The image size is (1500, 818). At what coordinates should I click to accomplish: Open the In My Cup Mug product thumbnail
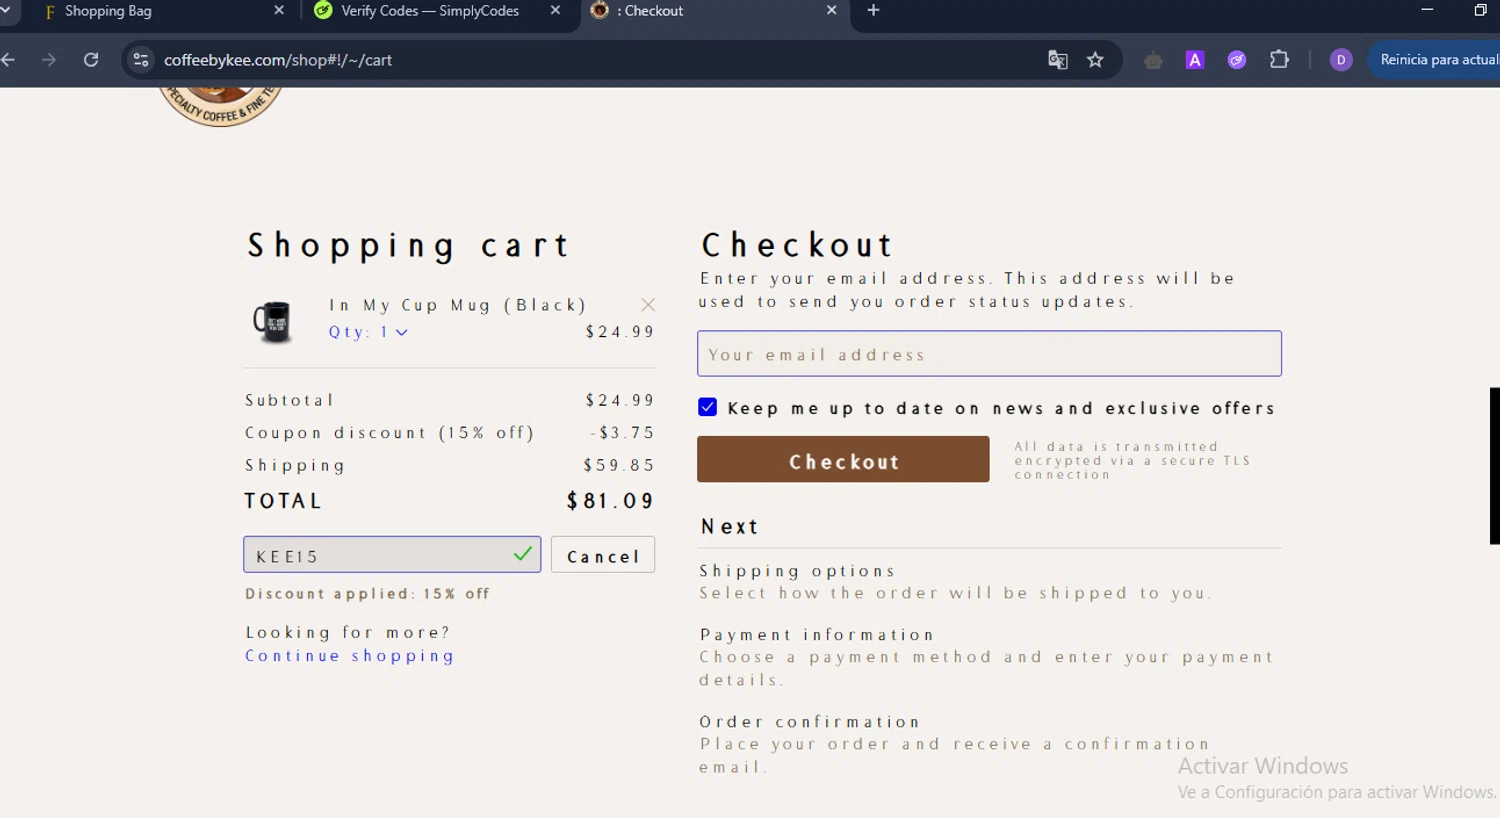point(272,322)
